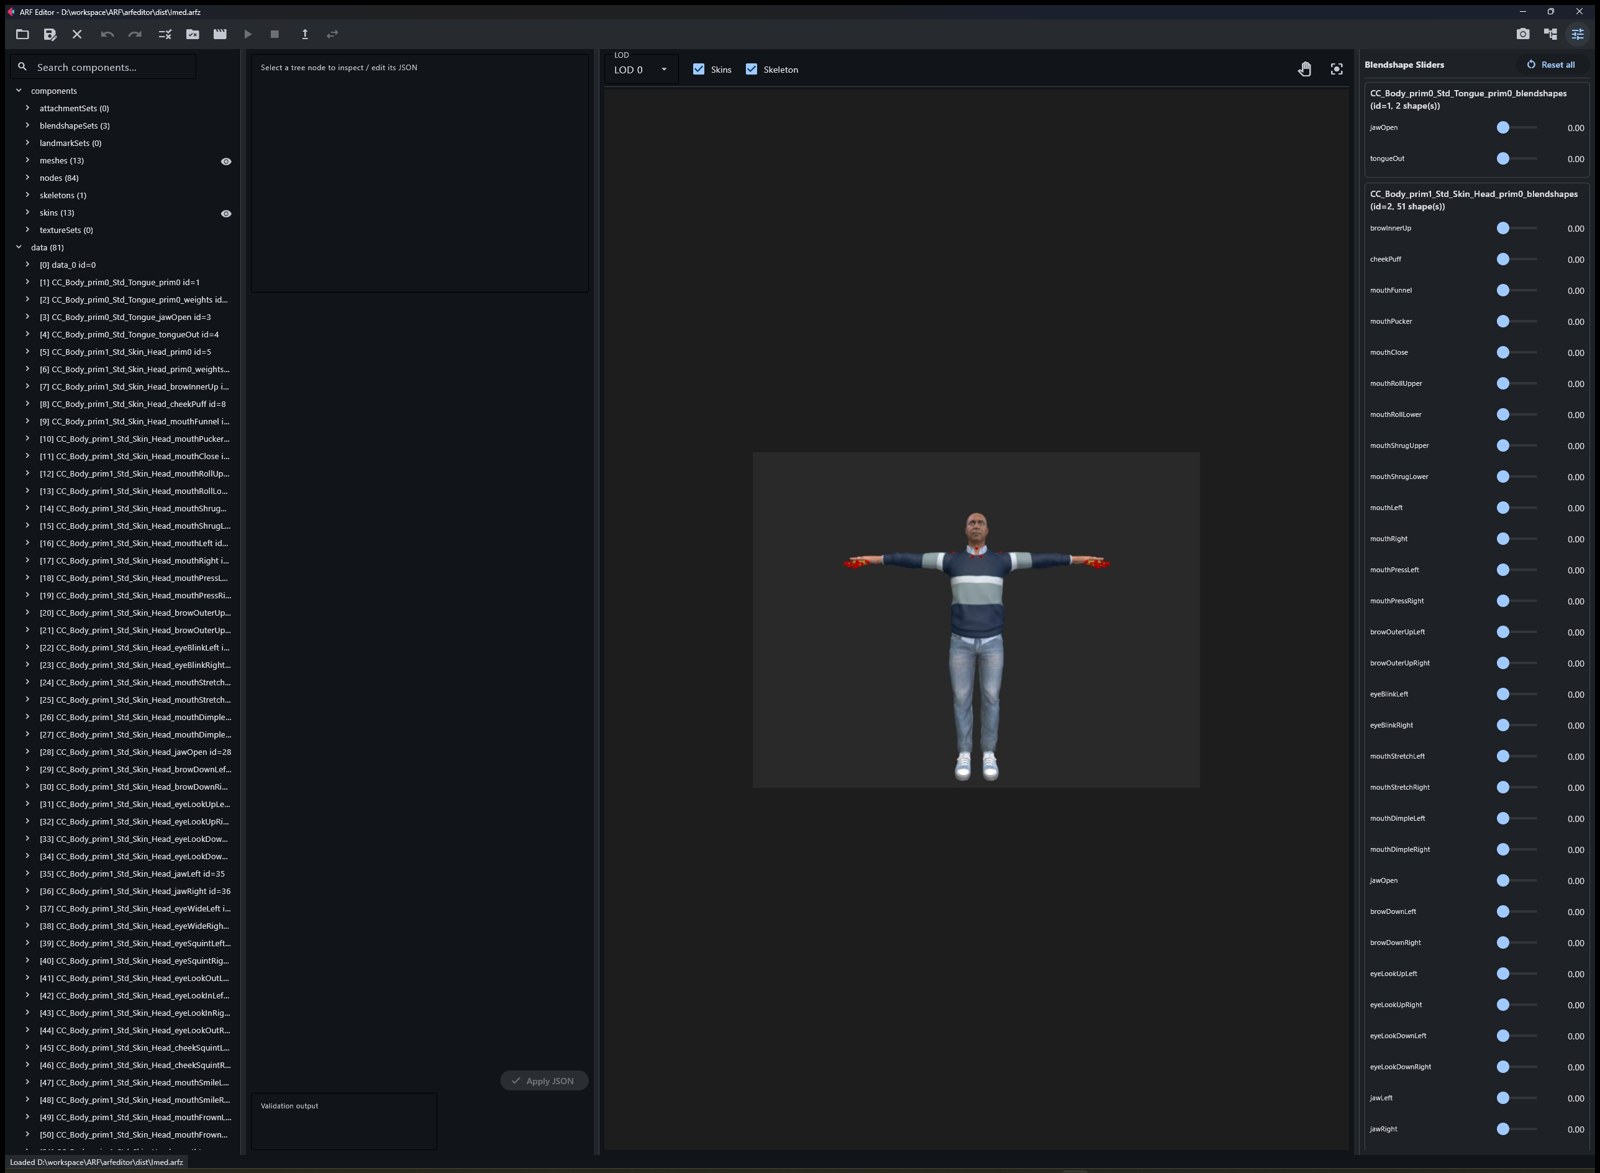This screenshot has width=1600, height=1173.
Task: Click the JSON editor area text
Action: 339,68
